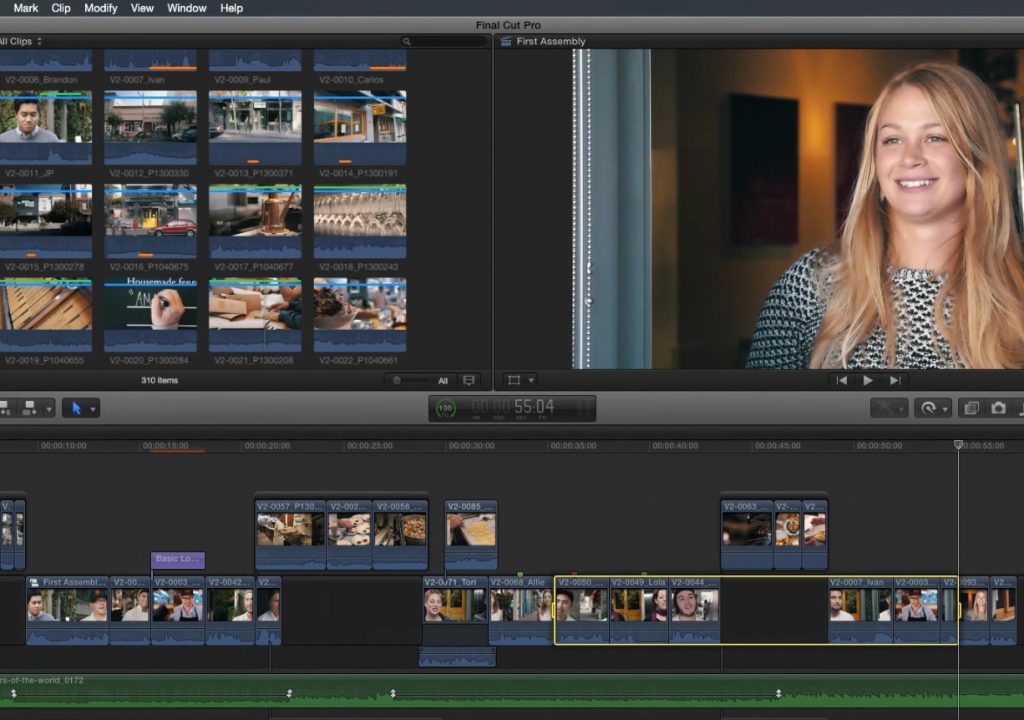Image resolution: width=1024 pixels, height=720 pixels.
Task: Open the tool selection dropdown arrow
Action: tap(93, 410)
